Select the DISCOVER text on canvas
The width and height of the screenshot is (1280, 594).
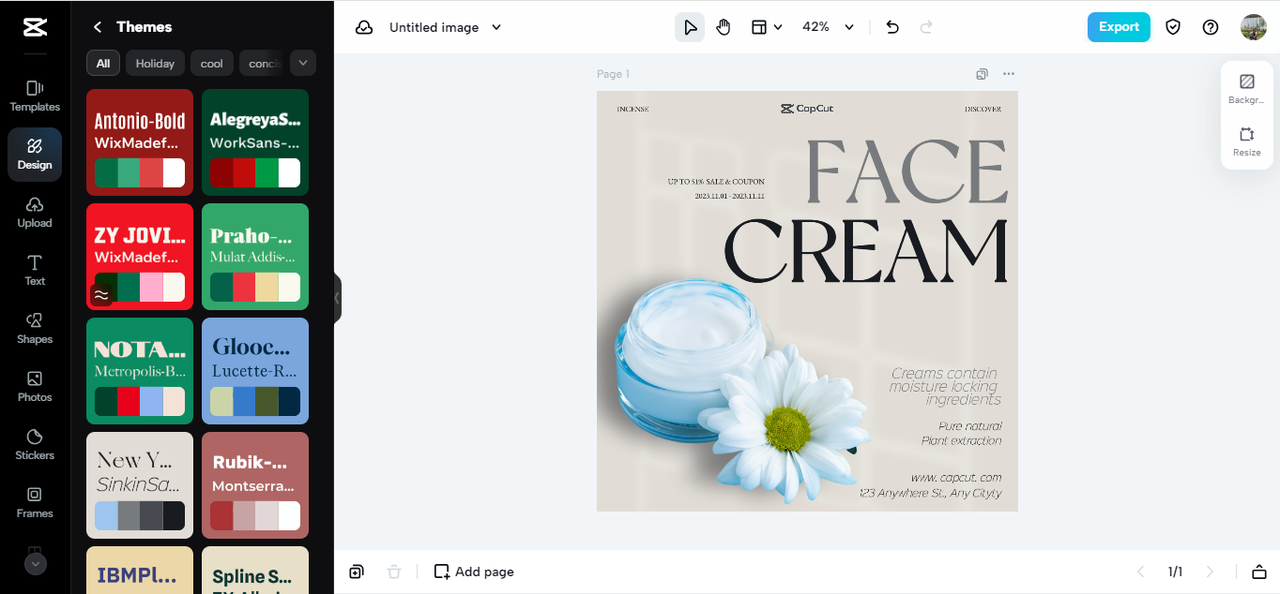coord(982,109)
